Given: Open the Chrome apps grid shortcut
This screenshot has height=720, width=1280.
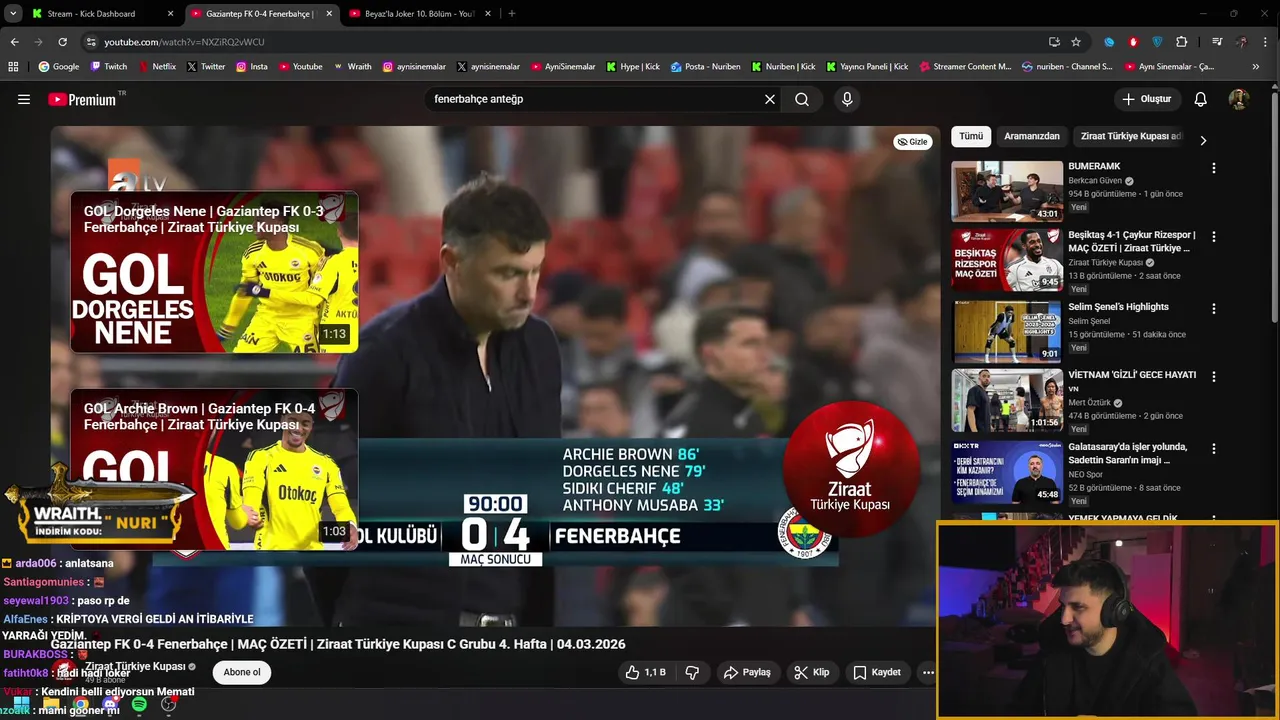Looking at the screenshot, I should (x=13, y=67).
